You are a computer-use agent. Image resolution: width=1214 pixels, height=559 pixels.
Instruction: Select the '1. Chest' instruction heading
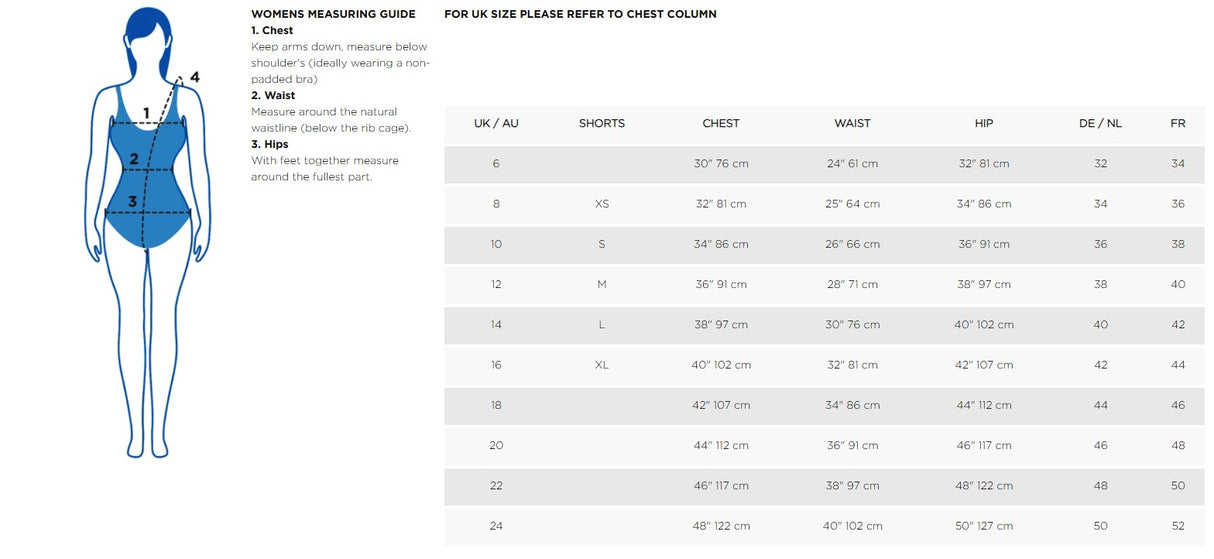[272, 31]
